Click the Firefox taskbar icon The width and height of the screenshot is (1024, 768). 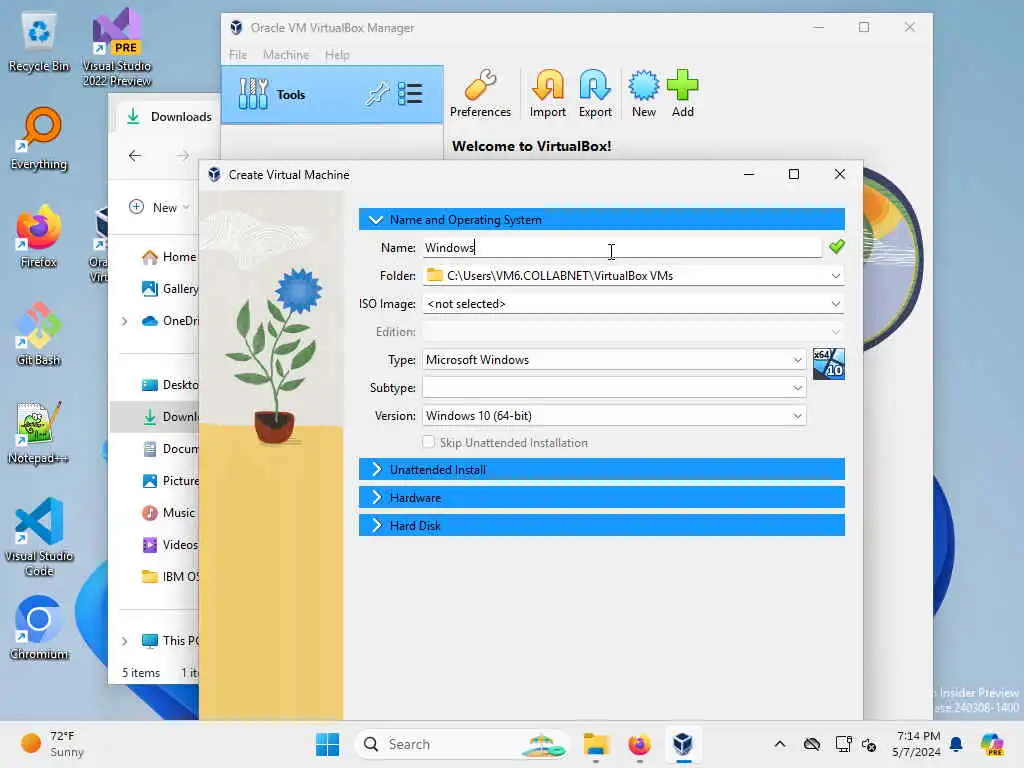(x=639, y=744)
